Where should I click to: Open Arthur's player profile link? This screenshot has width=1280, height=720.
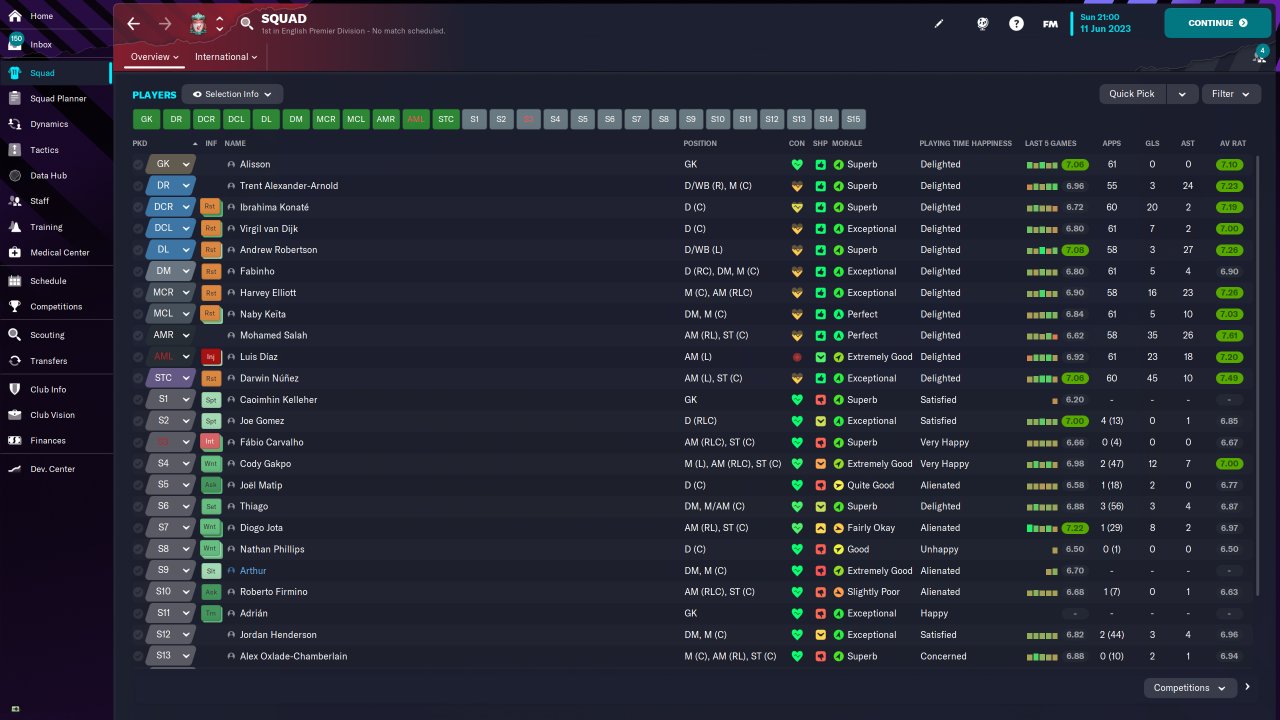click(253, 571)
